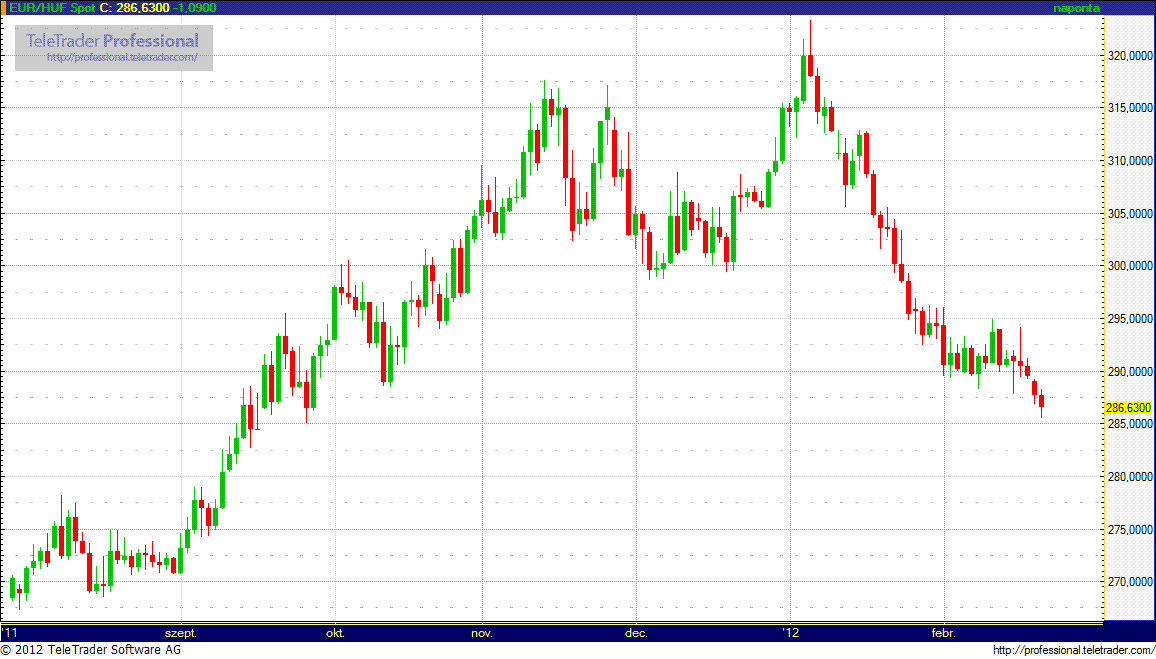Click the 280,0000 price axis label
Screen dimensions: 1156x659
pyautogui.click(x=1128, y=476)
